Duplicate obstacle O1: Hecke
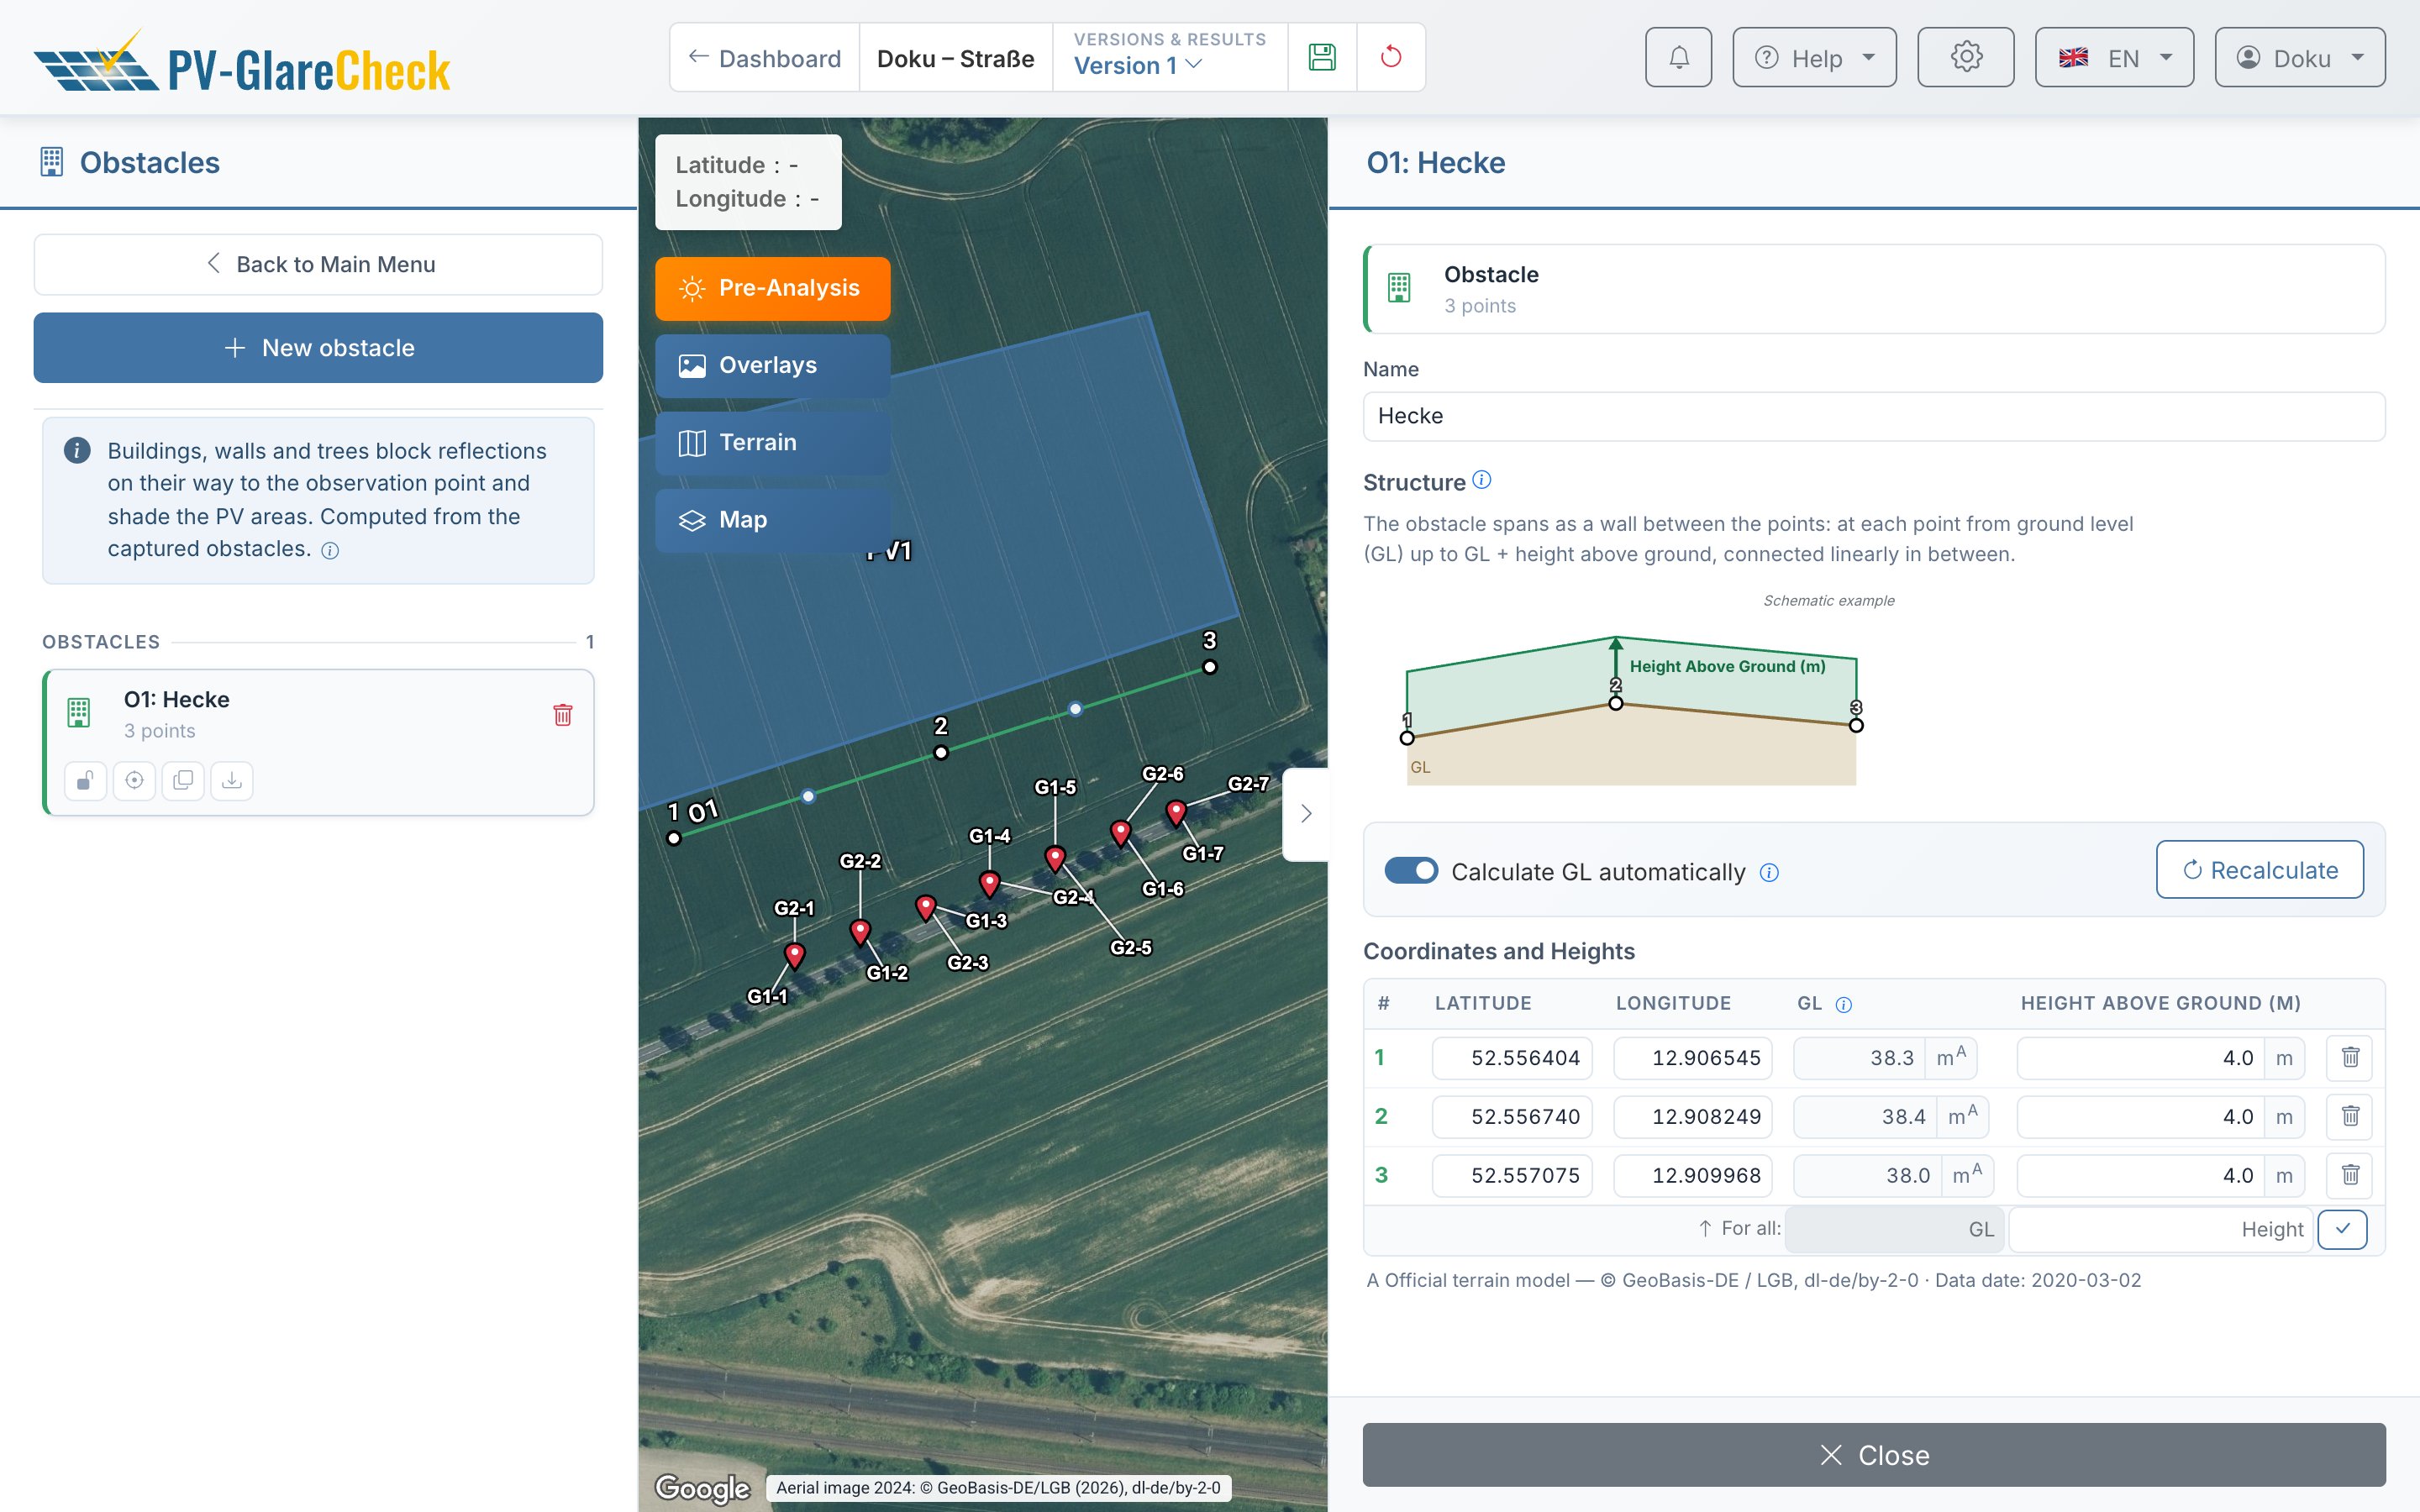Screen dimensions: 2420x1512 183,780
